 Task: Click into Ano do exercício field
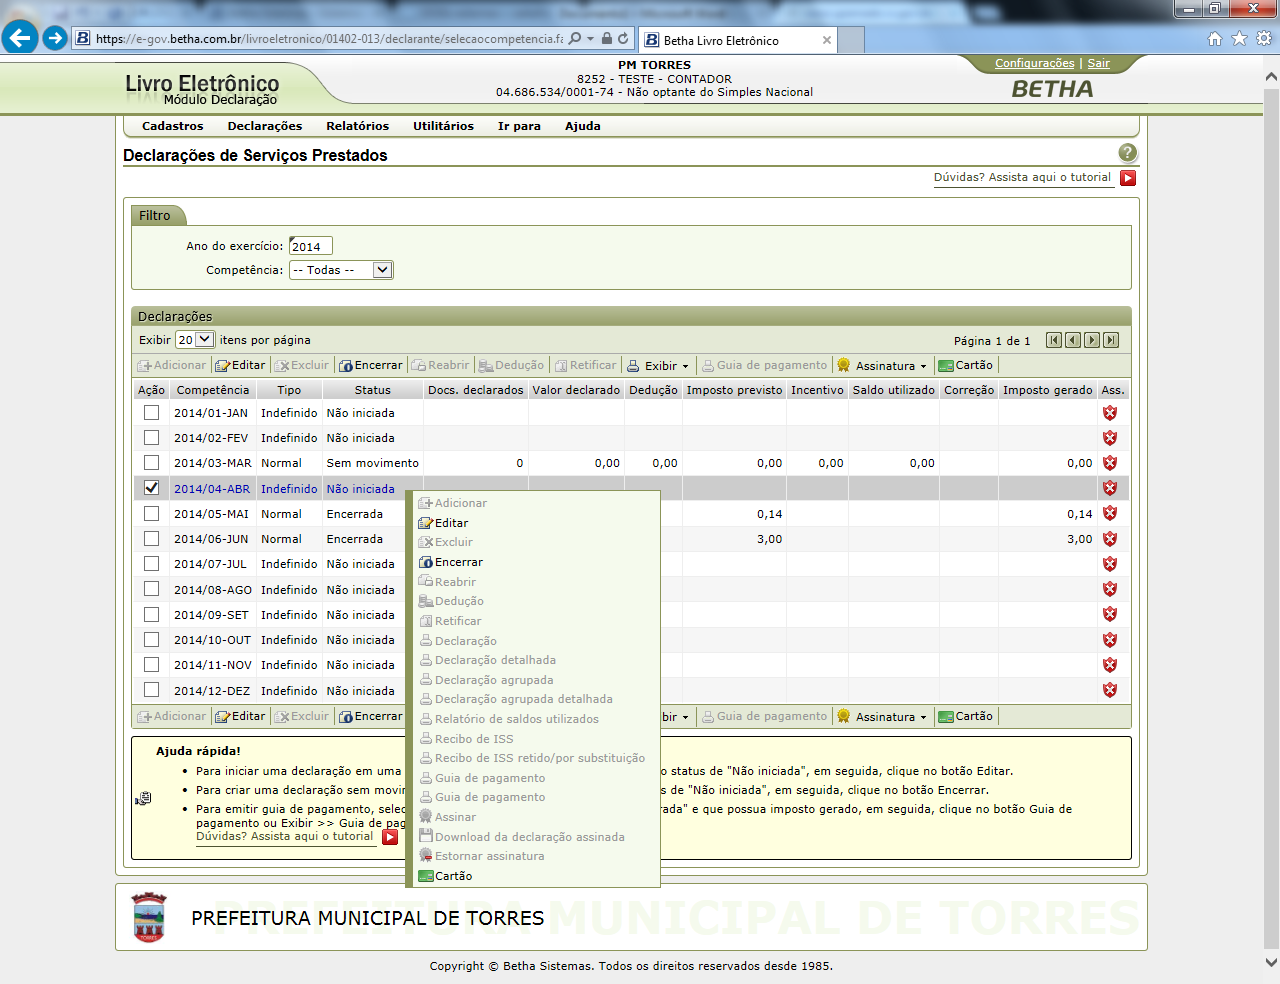click(310, 246)
